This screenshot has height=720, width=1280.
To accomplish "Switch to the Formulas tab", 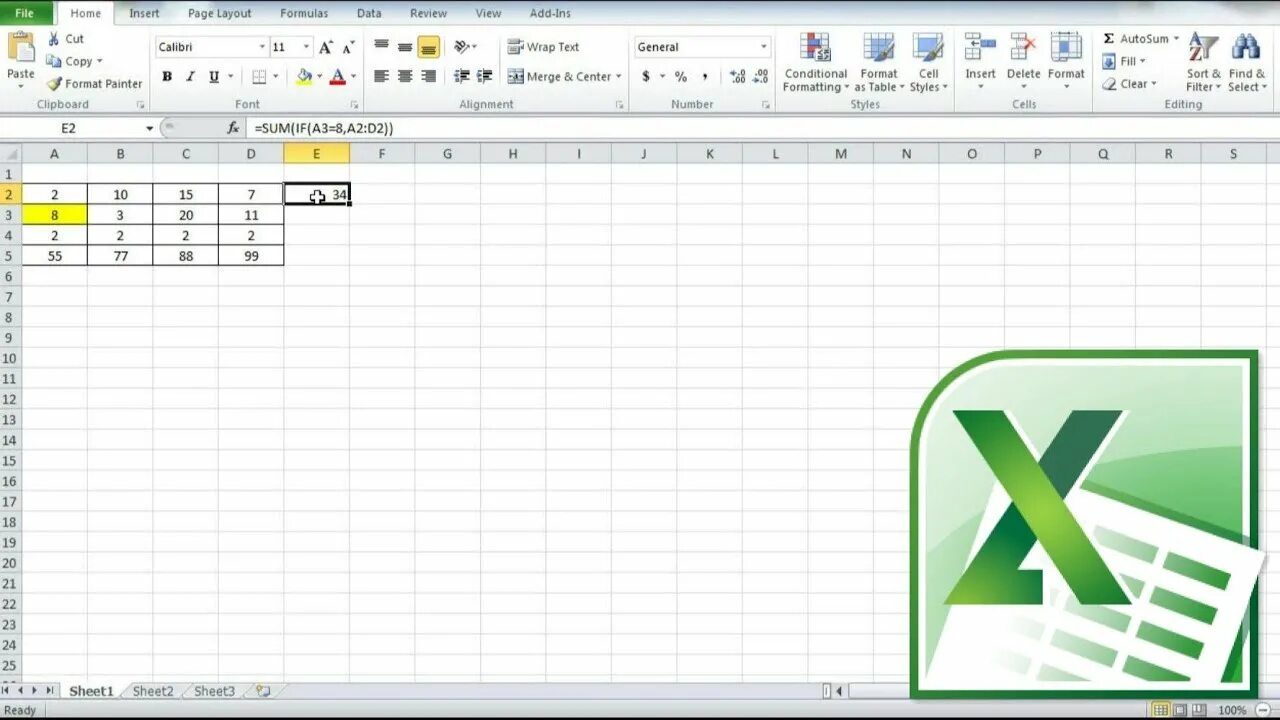I will 303,13.
